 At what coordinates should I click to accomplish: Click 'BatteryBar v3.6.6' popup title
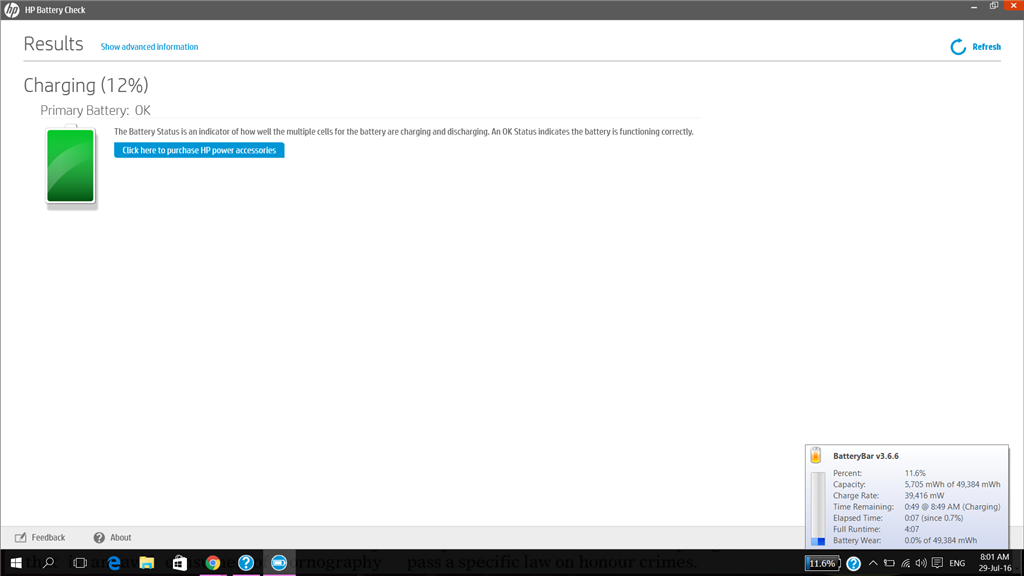(x=866, y=456)
